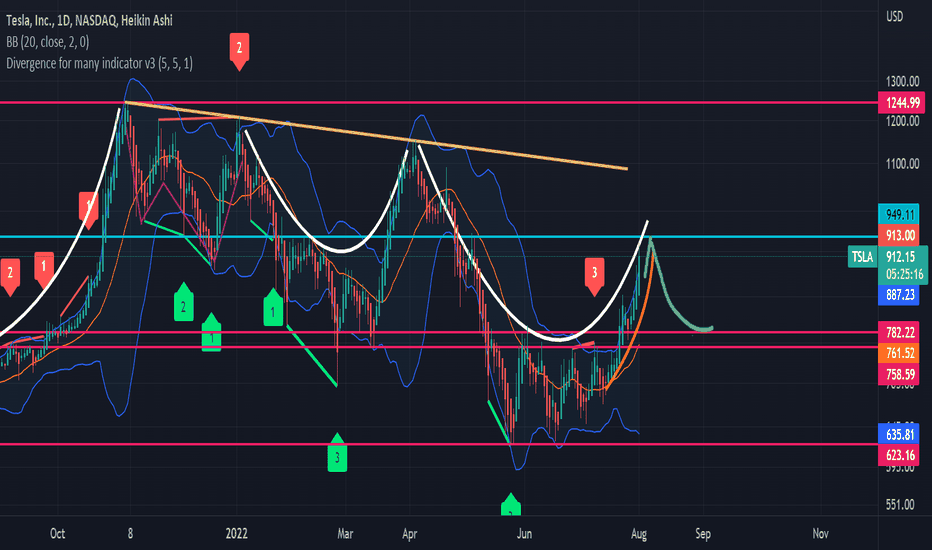Select the 913.00 red price label
932x550 pixels.
point(899,235)
